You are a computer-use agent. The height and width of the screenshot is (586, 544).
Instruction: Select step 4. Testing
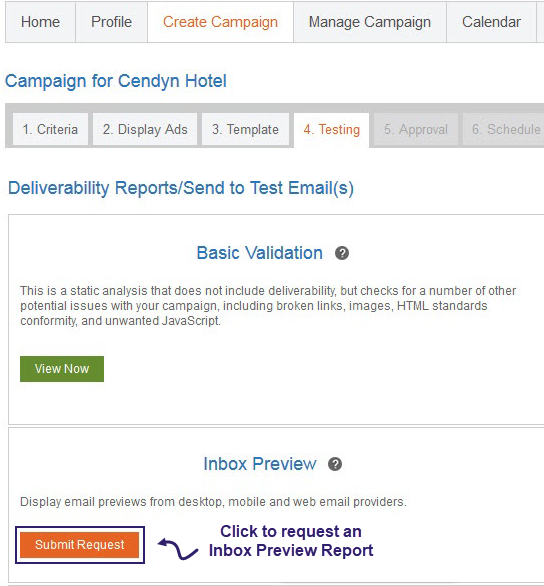[x=332, y=130]
